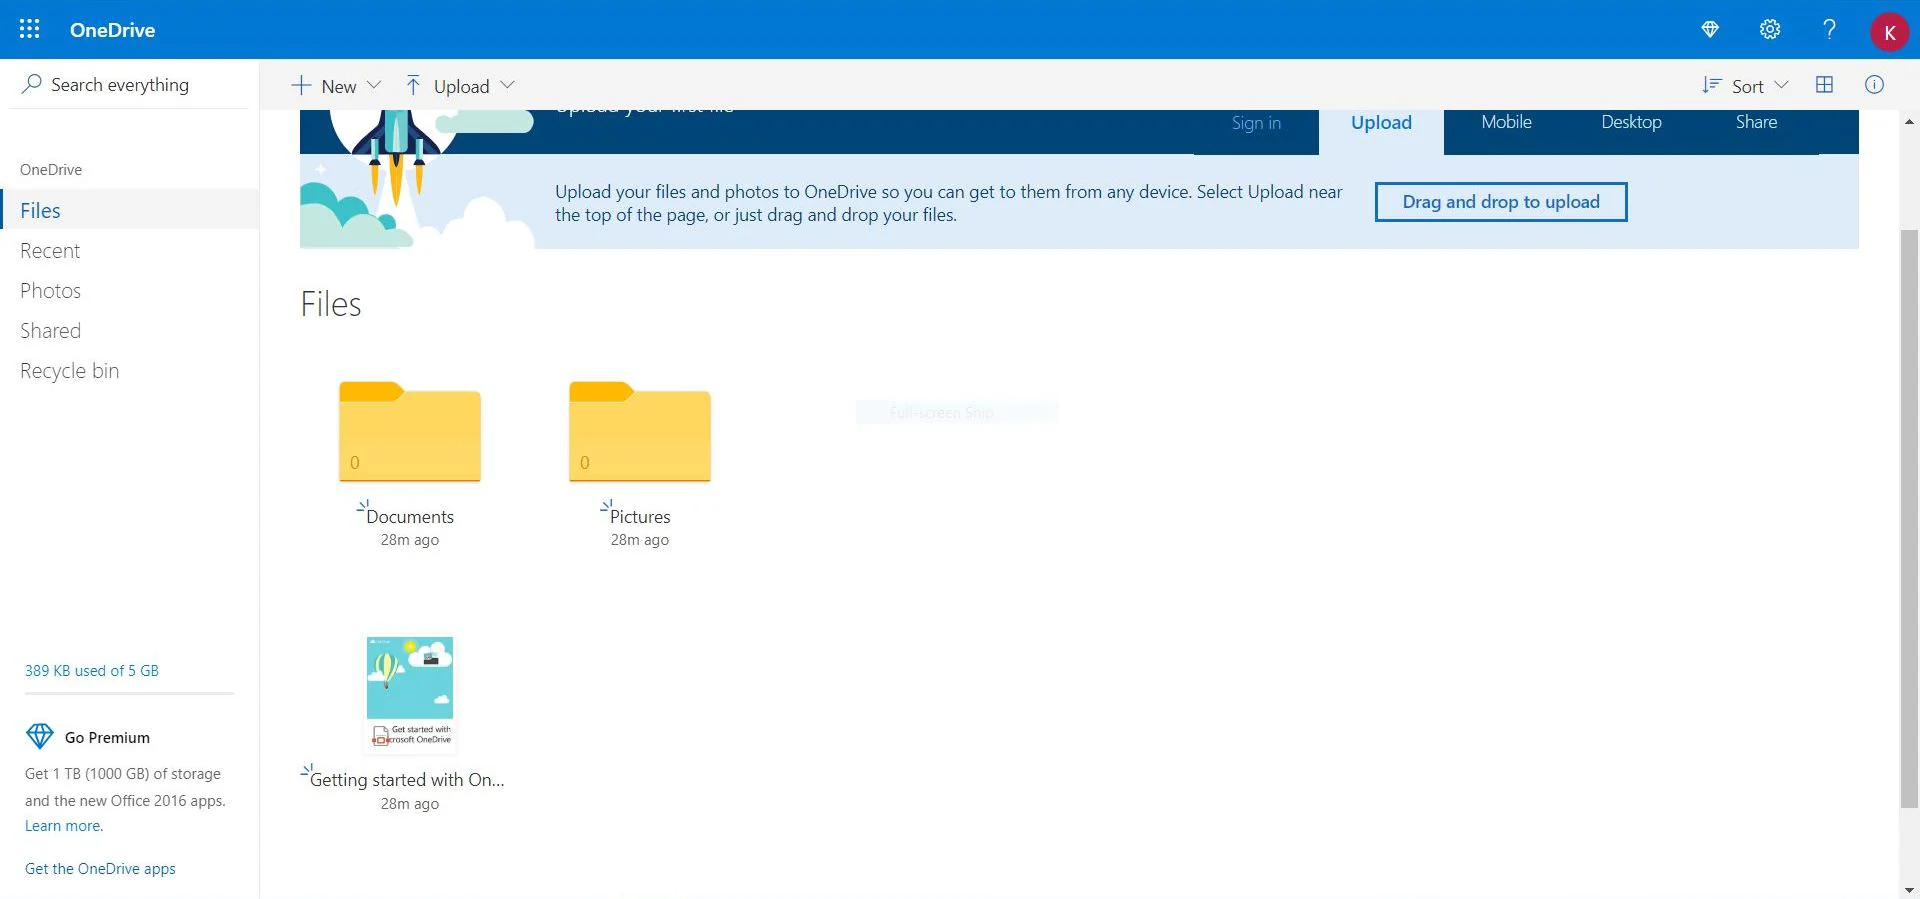Image resolution: width=1920 pixels, height=899 pixels.
Task: Select the Mobile tab
Action: pyautogui.click(x=1506, y=122)
